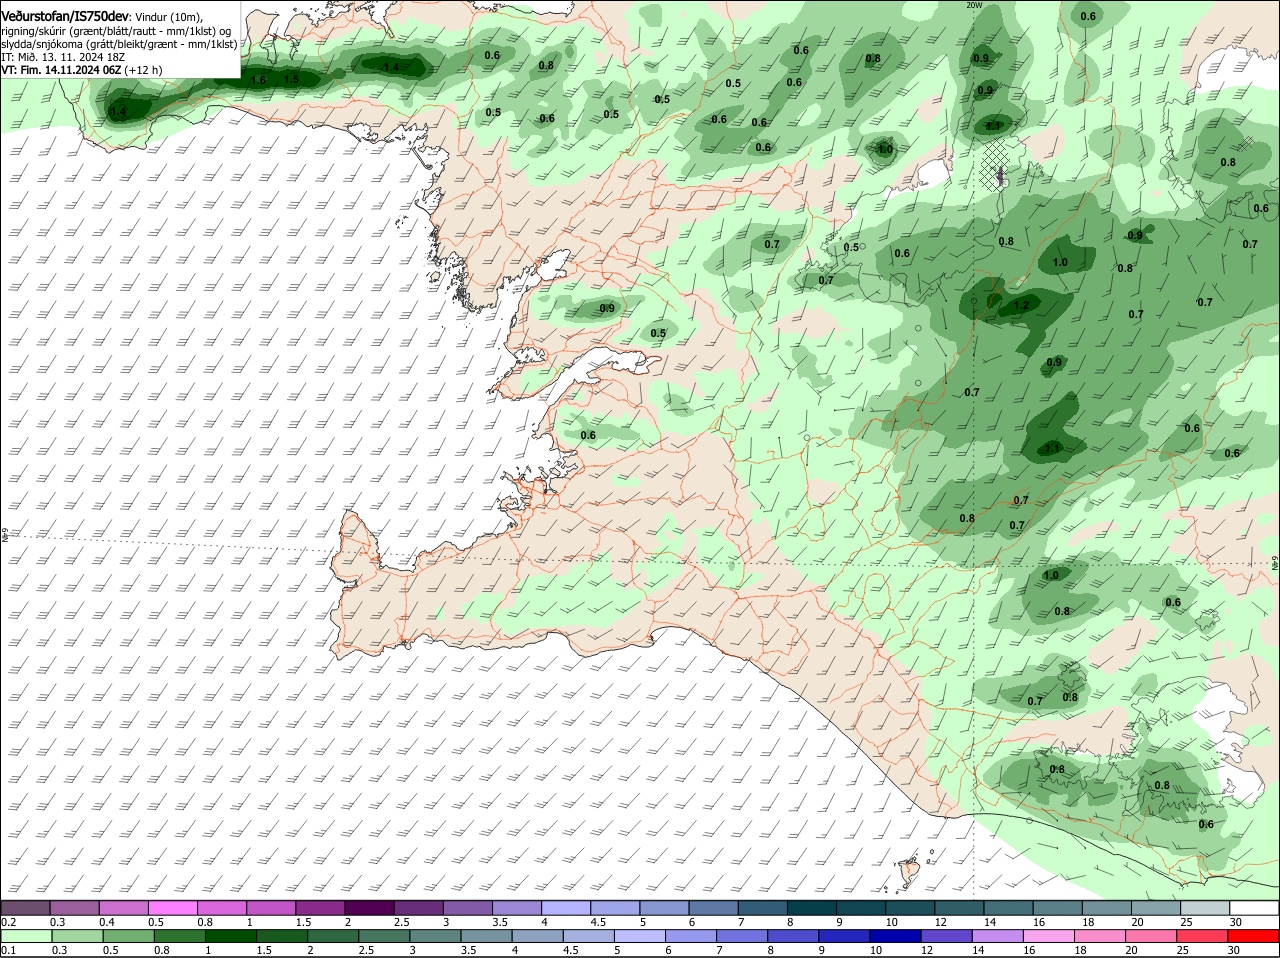Click the '0.2' label in upper legend row
The image size is (1280, 958).
click(8, 921)
